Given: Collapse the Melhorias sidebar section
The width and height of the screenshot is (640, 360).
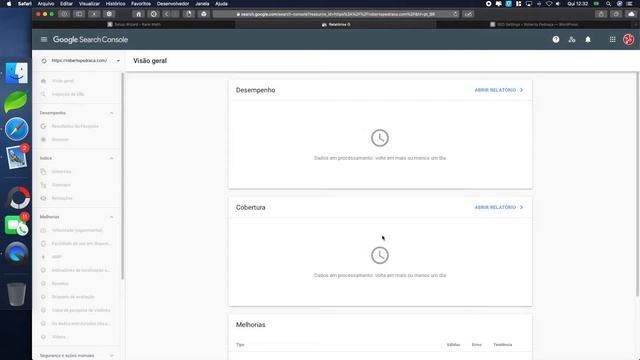Looking at the screenshot, I should [x=111, y=217].
